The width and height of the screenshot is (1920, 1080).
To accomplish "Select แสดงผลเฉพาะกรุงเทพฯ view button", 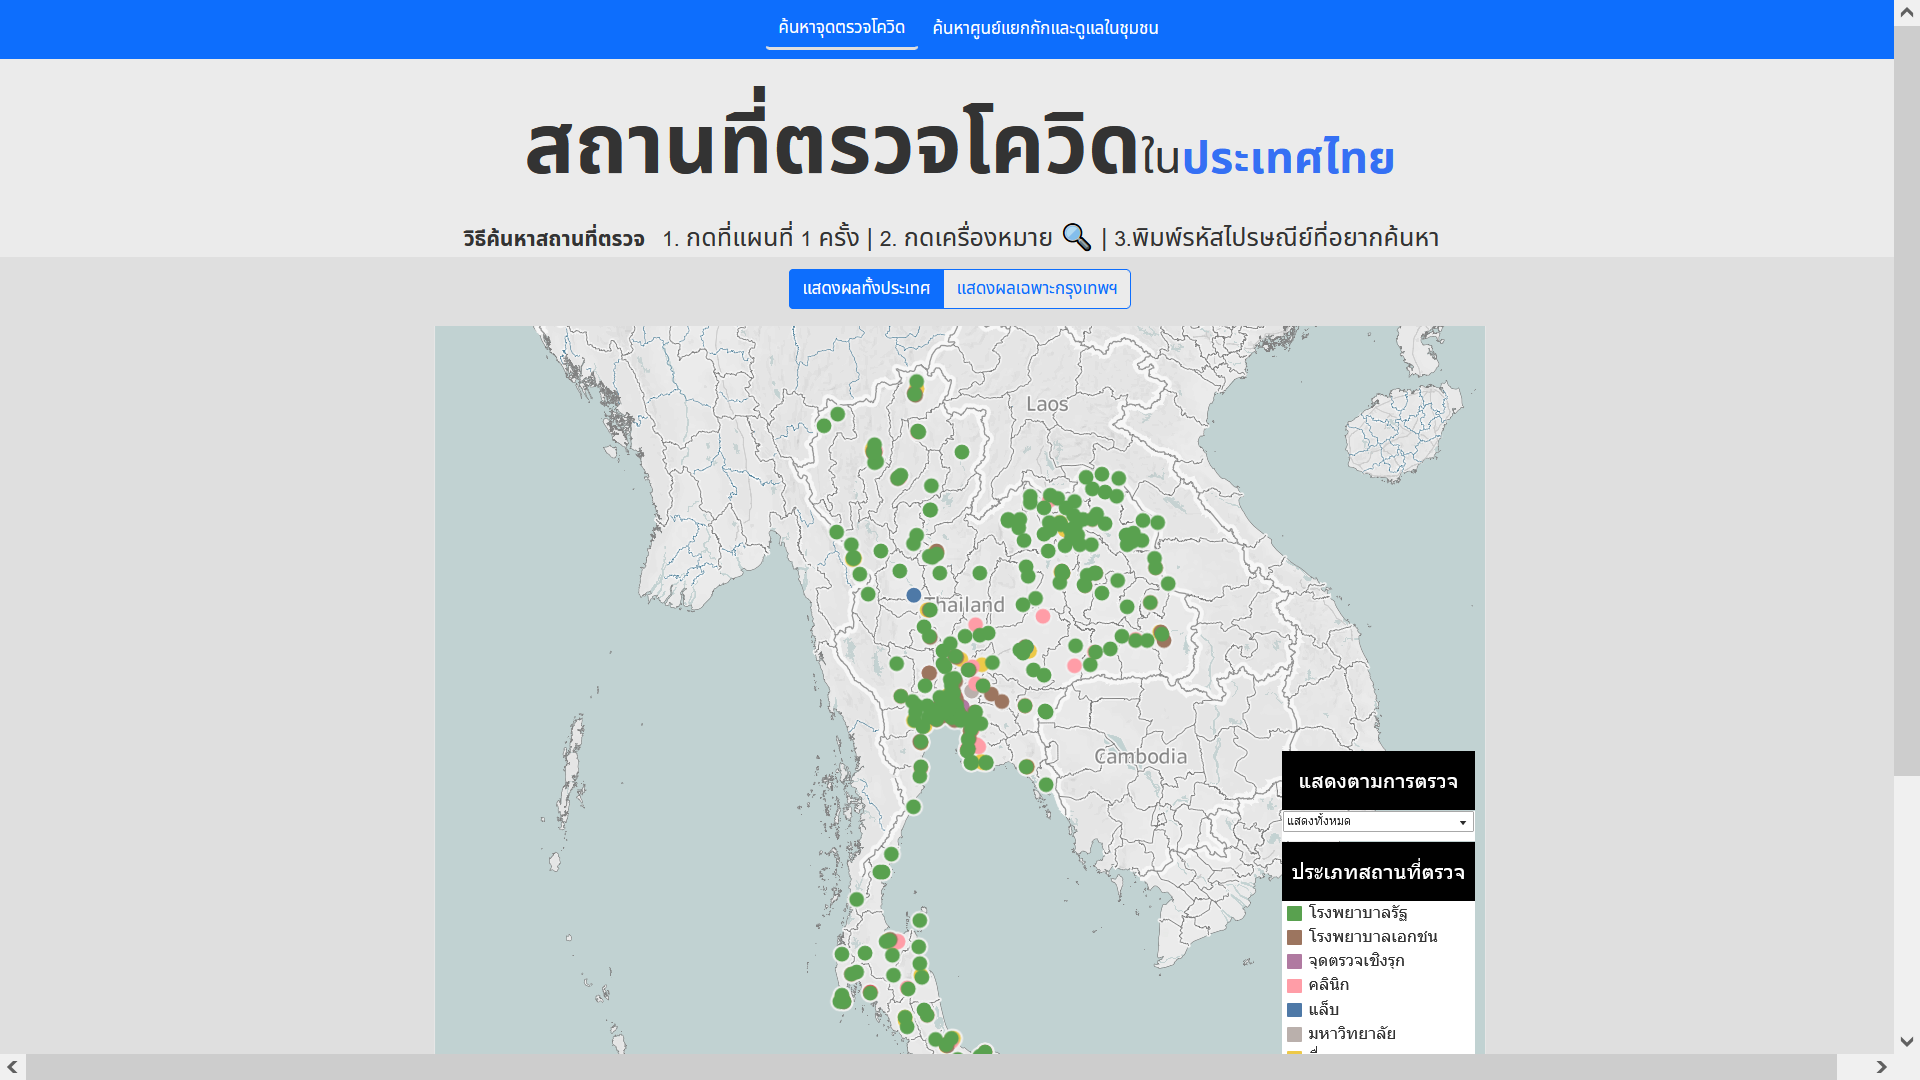I will pyautogui.click(x=1037, y=289).
